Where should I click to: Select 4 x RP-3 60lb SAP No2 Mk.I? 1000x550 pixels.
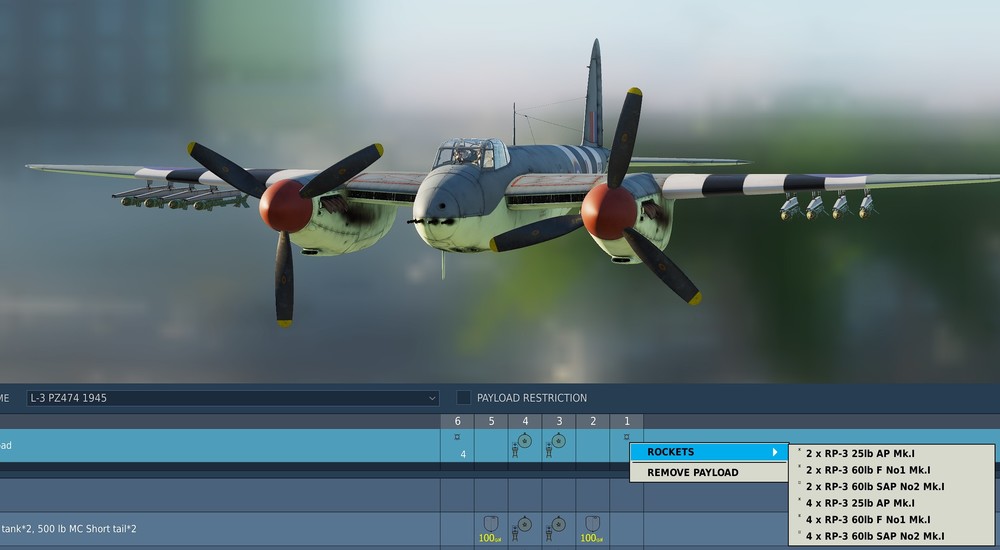(892, 536)
